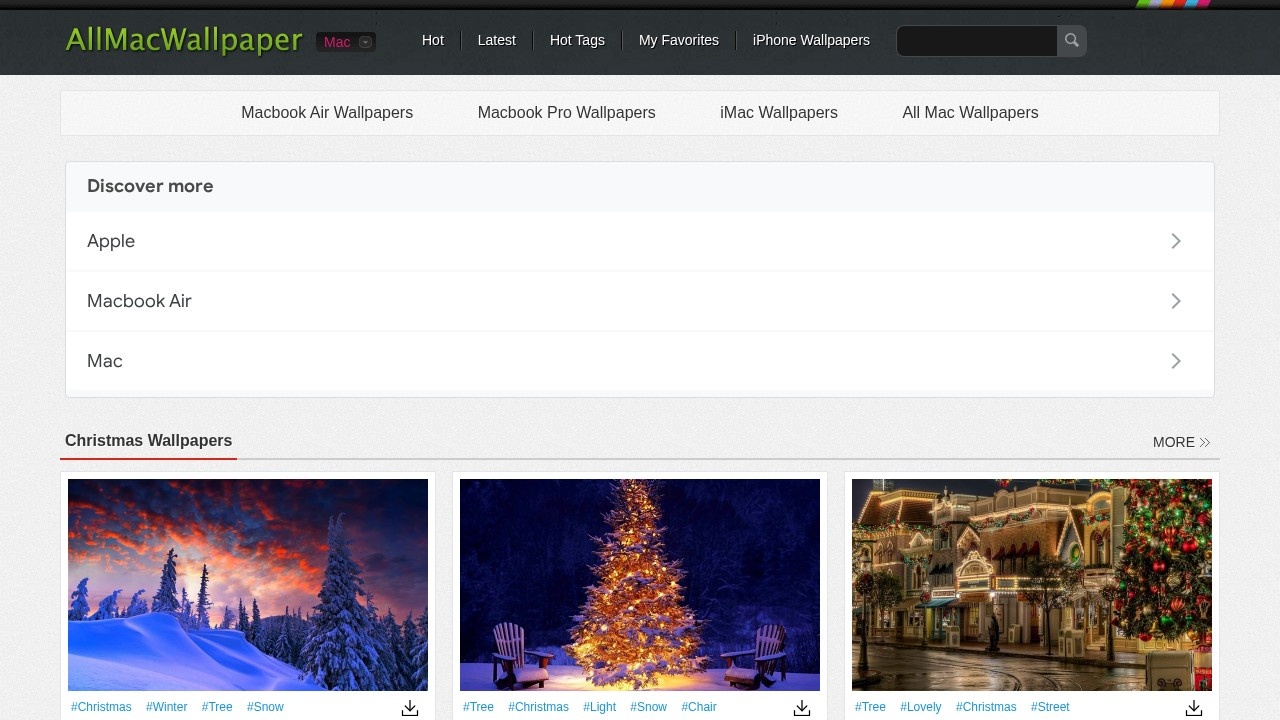Expand the Macbook Air discover item
The height and width of the screenshot is (720, 1280).
click(x=1176, y=301)
